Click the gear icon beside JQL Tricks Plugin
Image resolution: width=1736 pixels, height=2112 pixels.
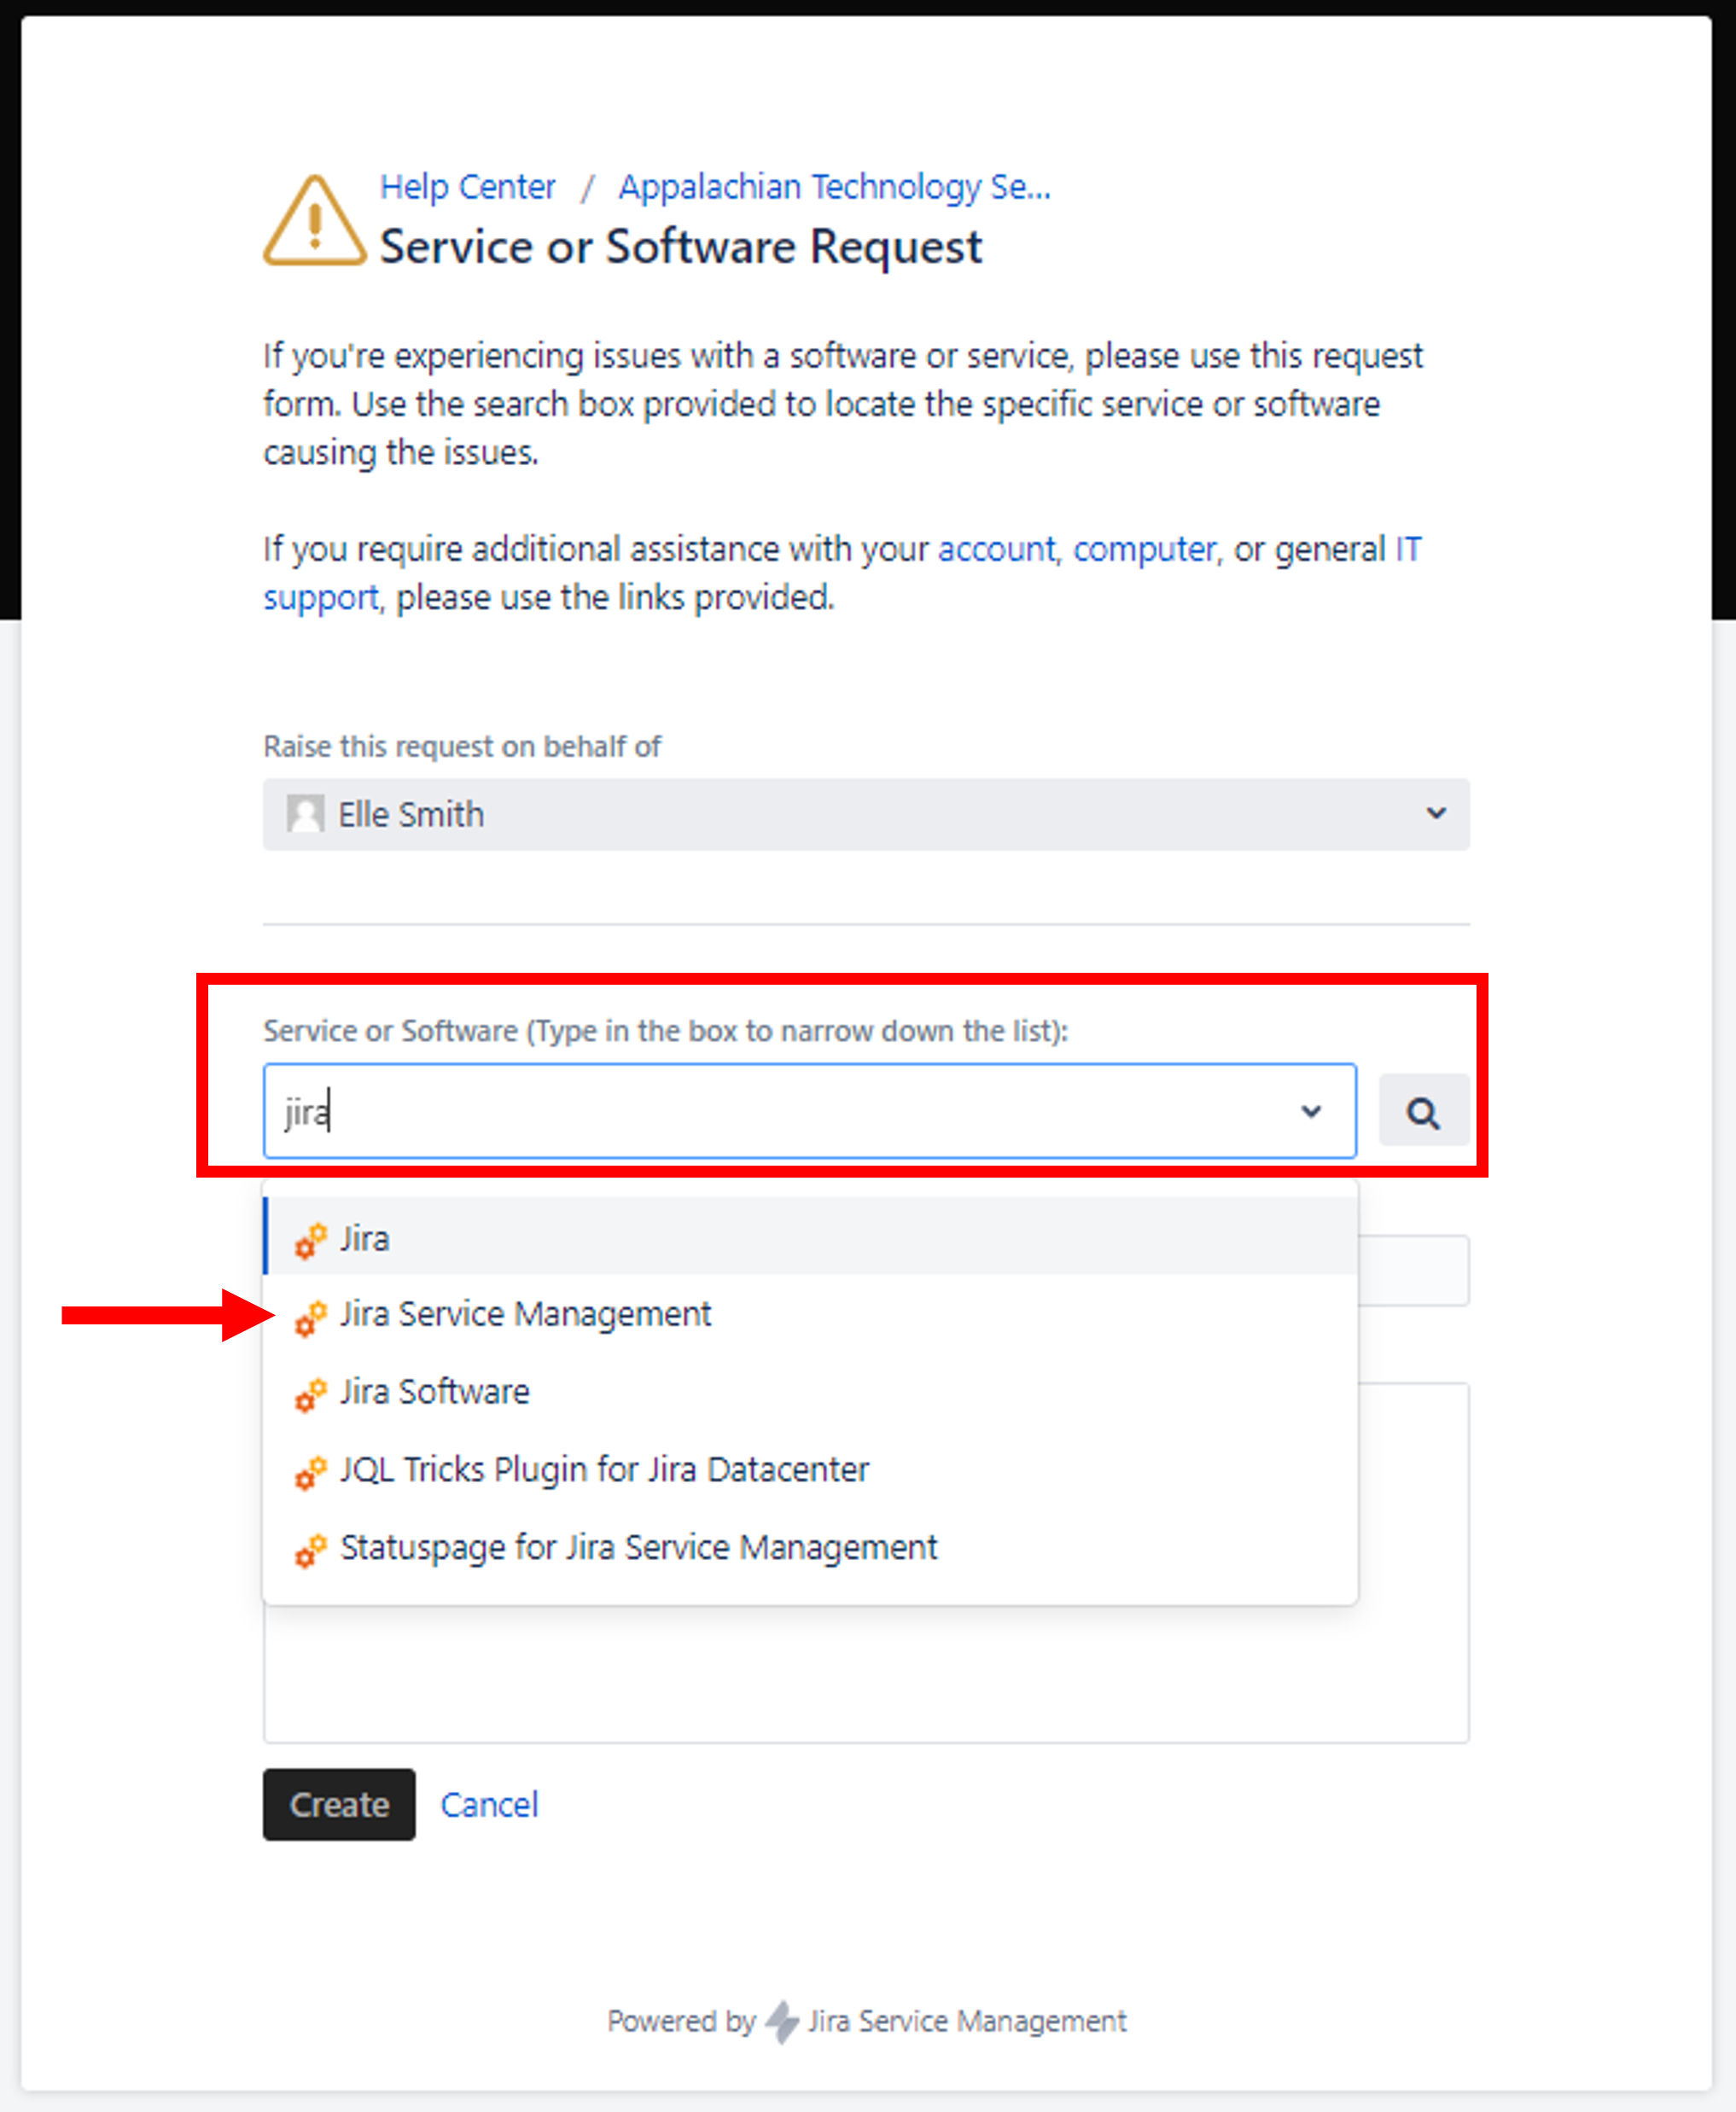pyautogui.click(x=310, y=1472)
